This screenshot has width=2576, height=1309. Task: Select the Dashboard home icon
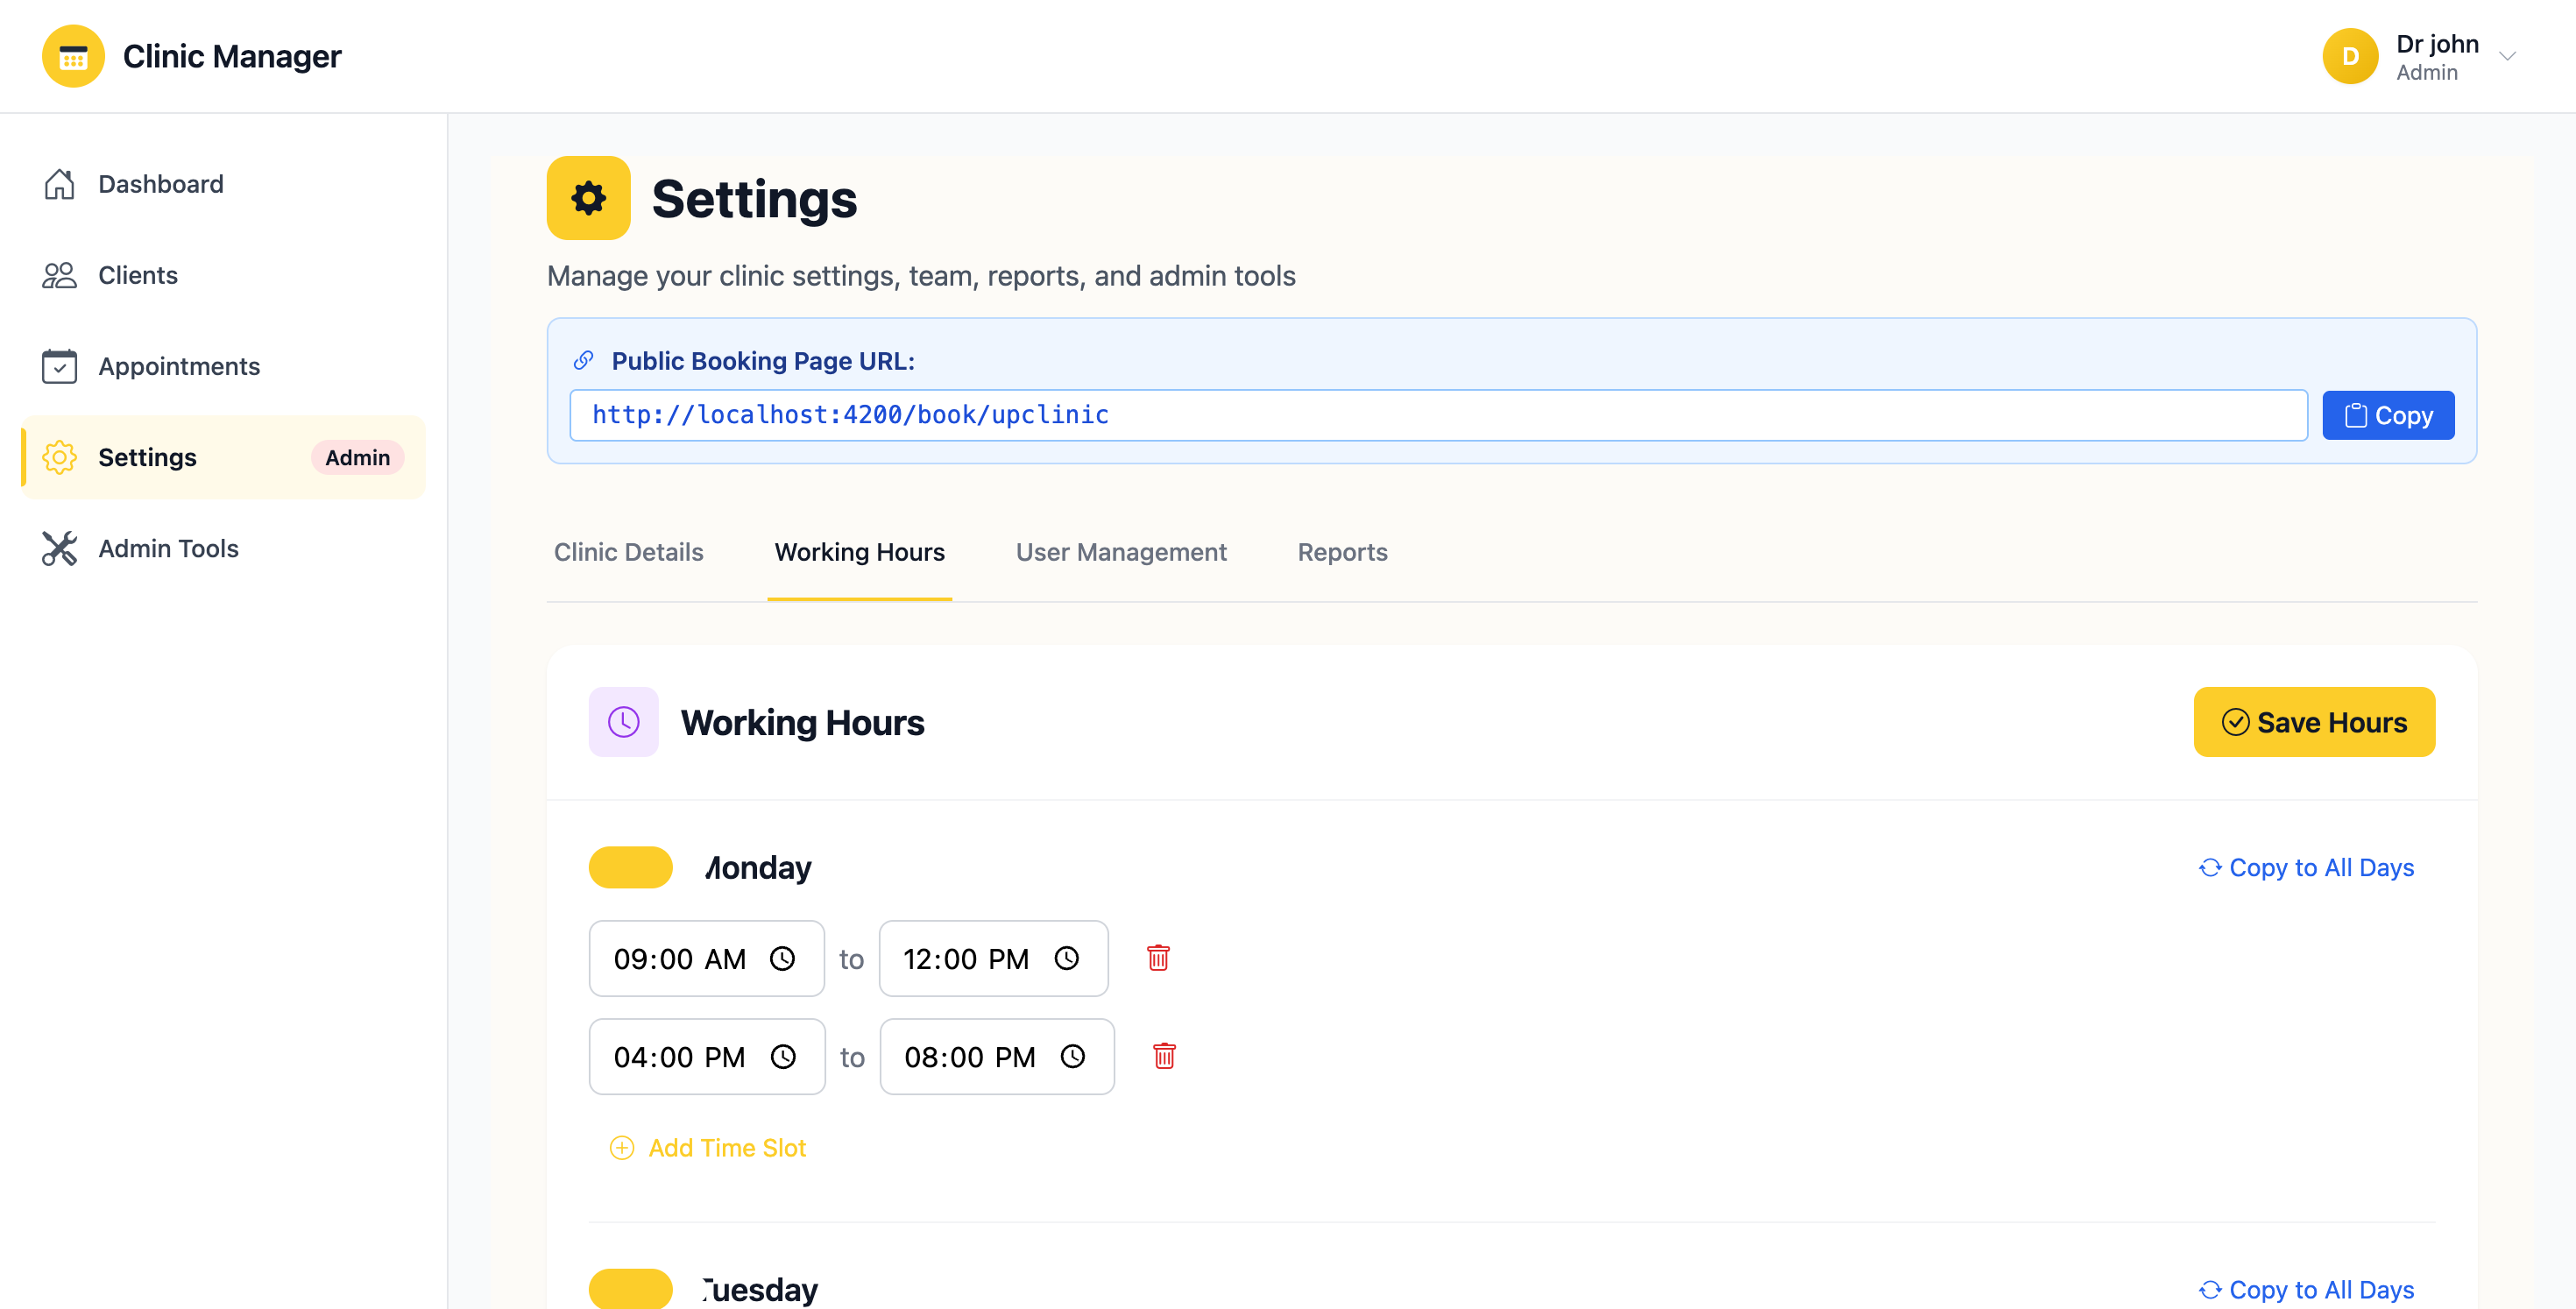[x=60, y=184]
